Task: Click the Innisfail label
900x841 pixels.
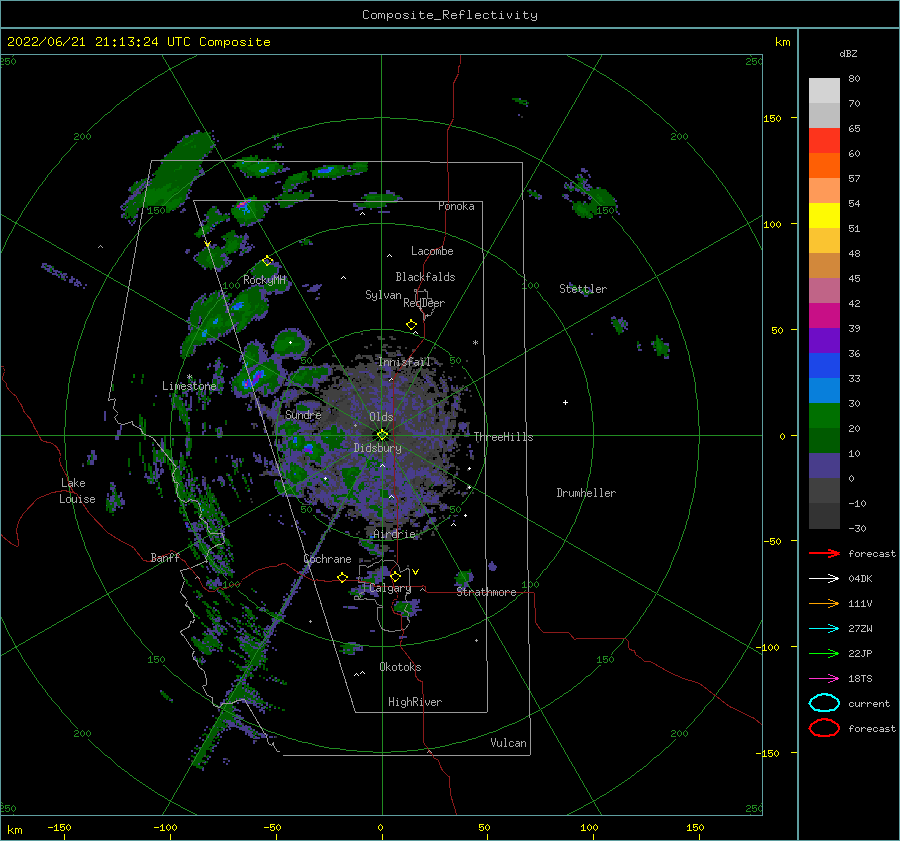Action: pos(405,362)
